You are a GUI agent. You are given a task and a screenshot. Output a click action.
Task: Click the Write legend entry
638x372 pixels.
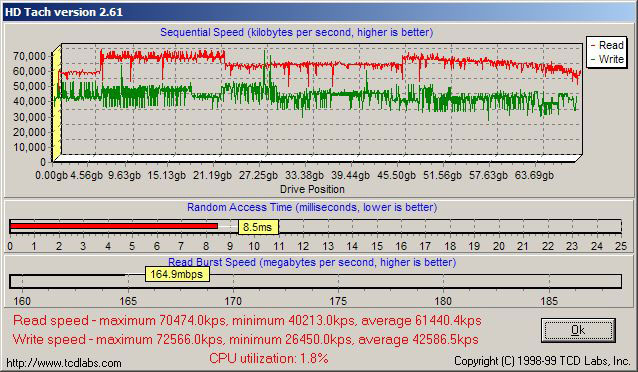[607, 59]
